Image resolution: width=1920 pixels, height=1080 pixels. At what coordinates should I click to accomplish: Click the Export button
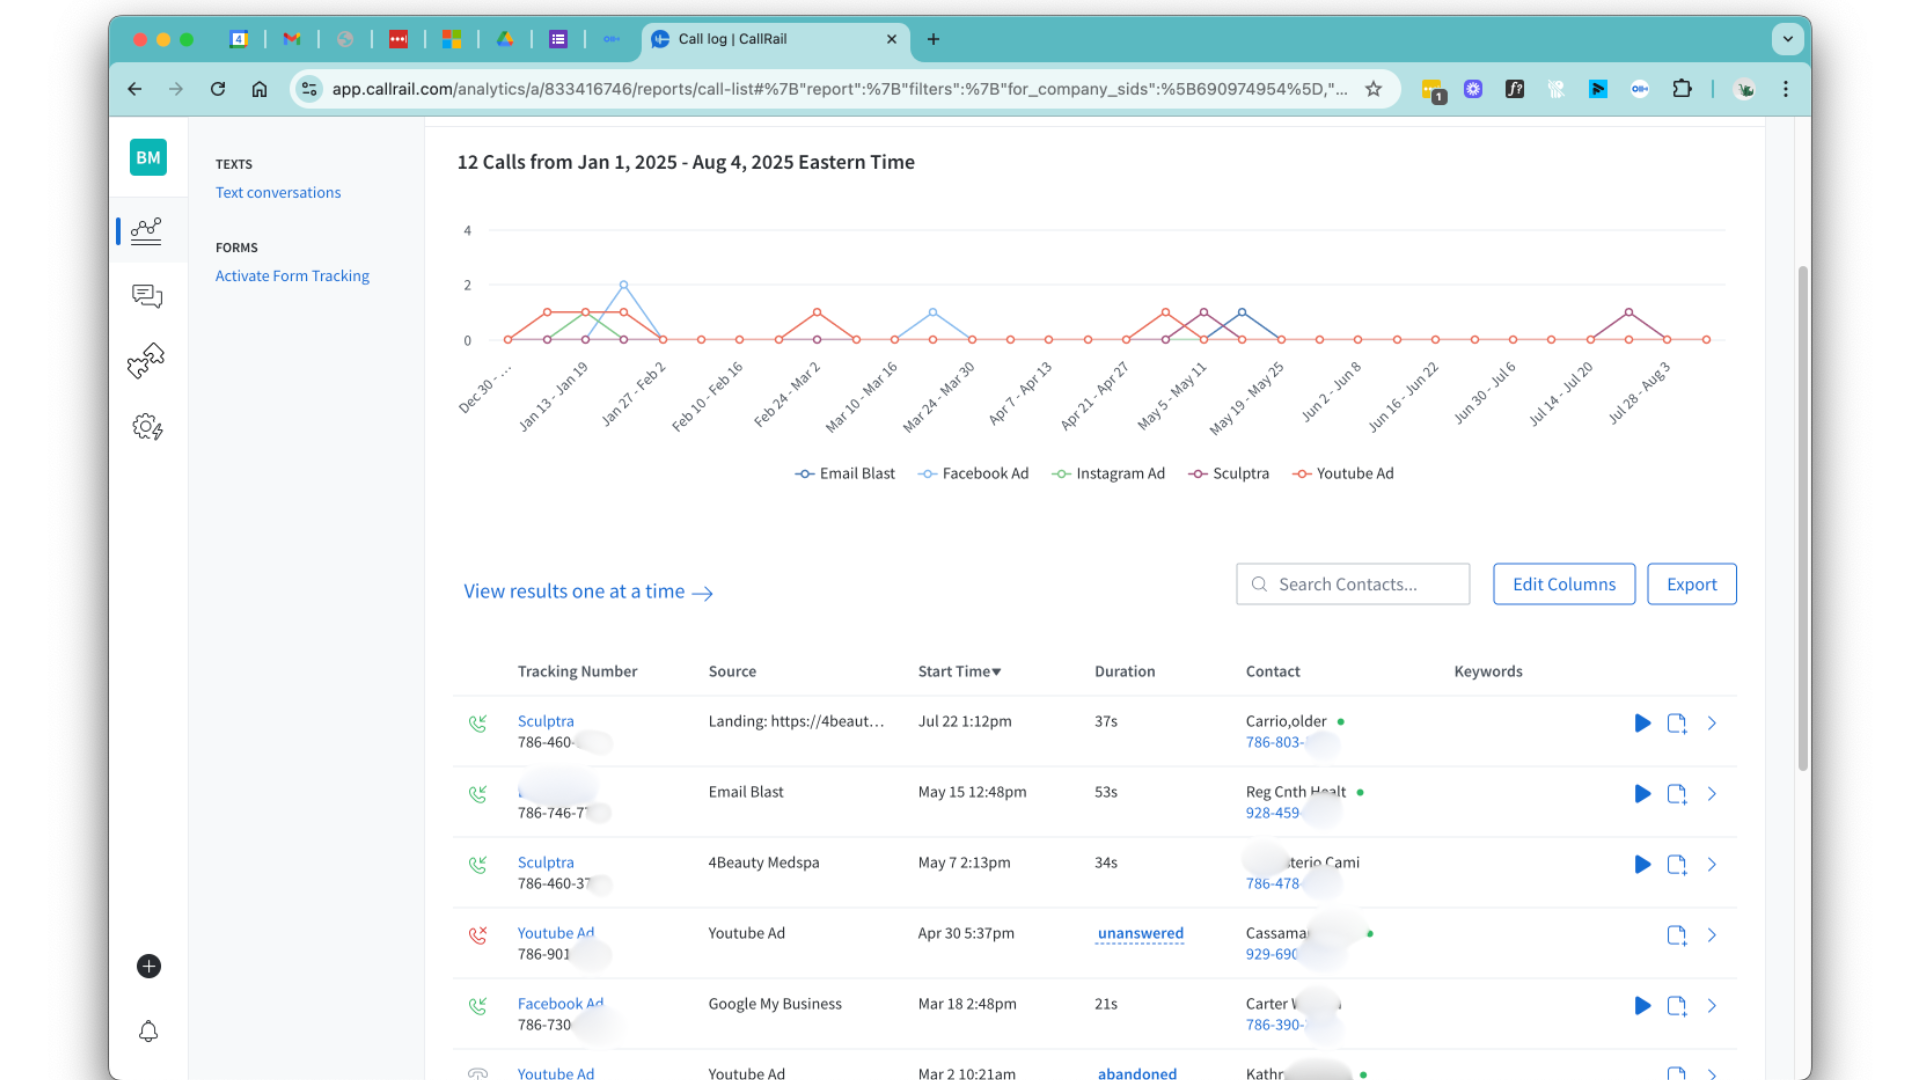click(x=1691, y=584)
